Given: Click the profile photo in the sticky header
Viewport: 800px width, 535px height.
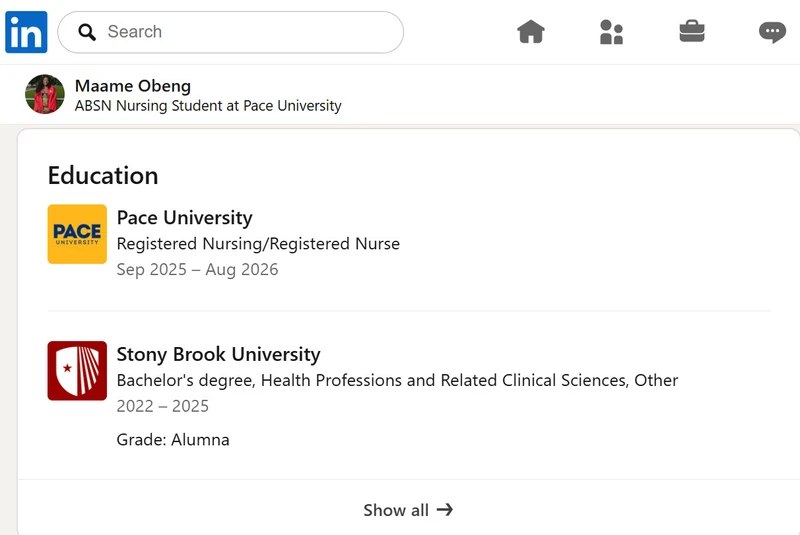Looking at the screenshot, I should (45, 94).
